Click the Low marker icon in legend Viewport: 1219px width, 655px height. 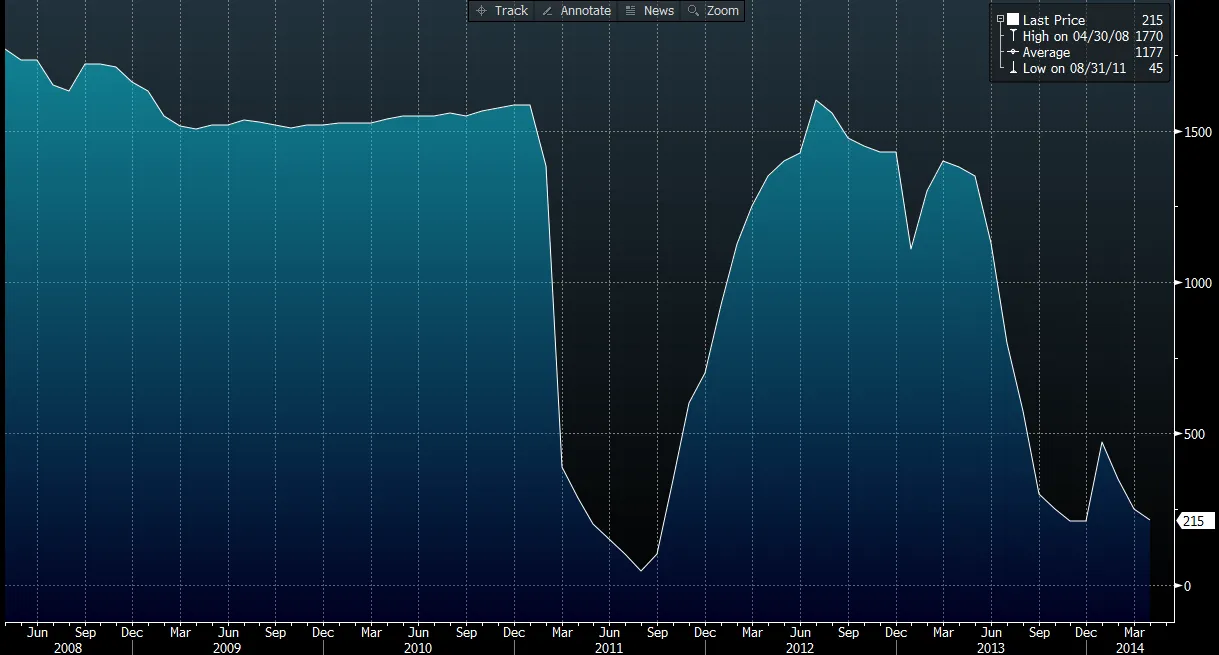[1013, 68]
